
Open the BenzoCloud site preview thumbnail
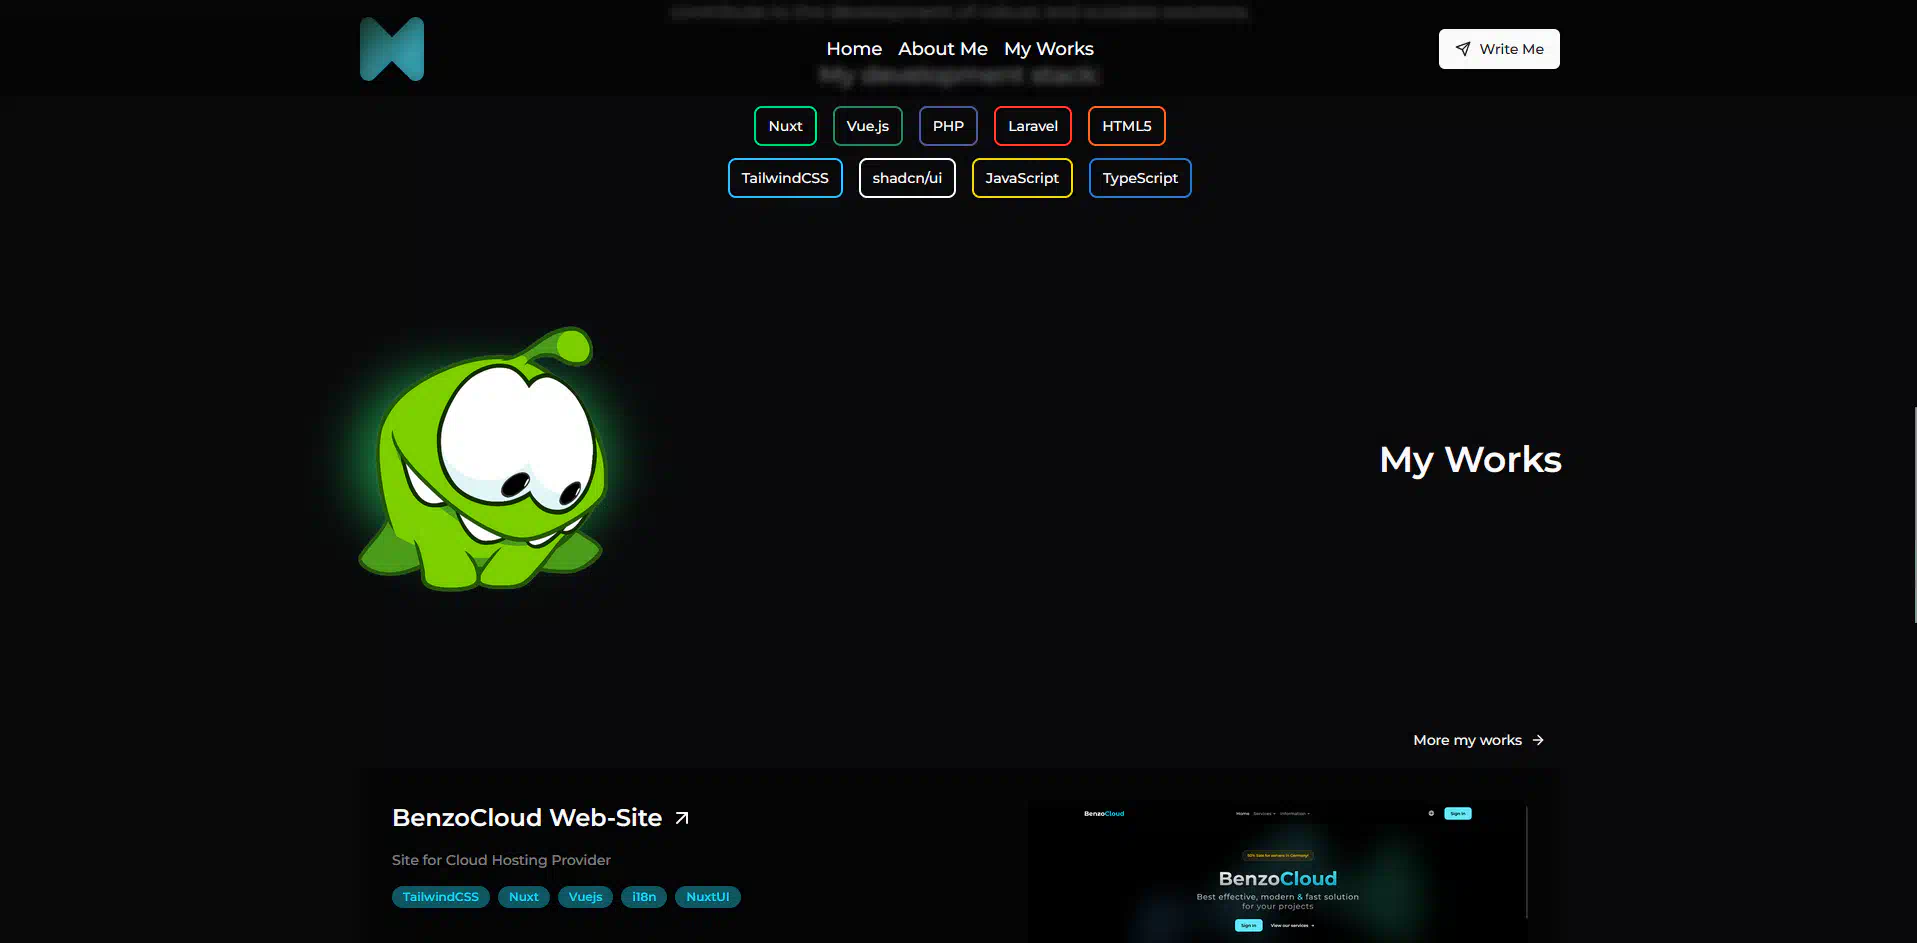point(1278,870)
